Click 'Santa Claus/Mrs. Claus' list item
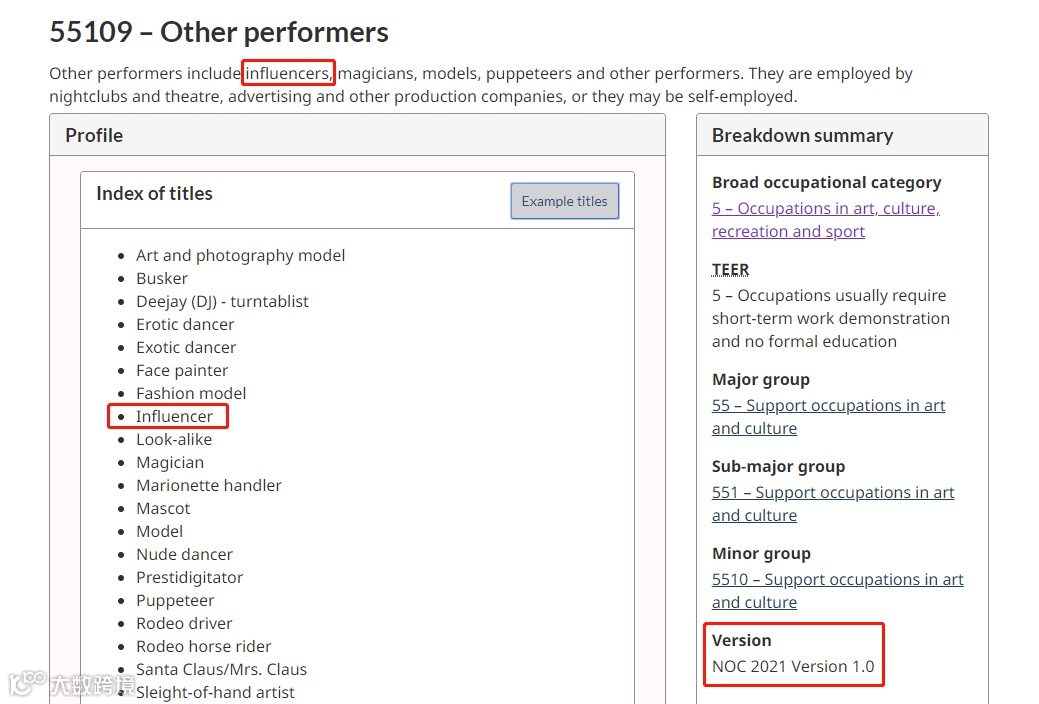 [221, 670]
